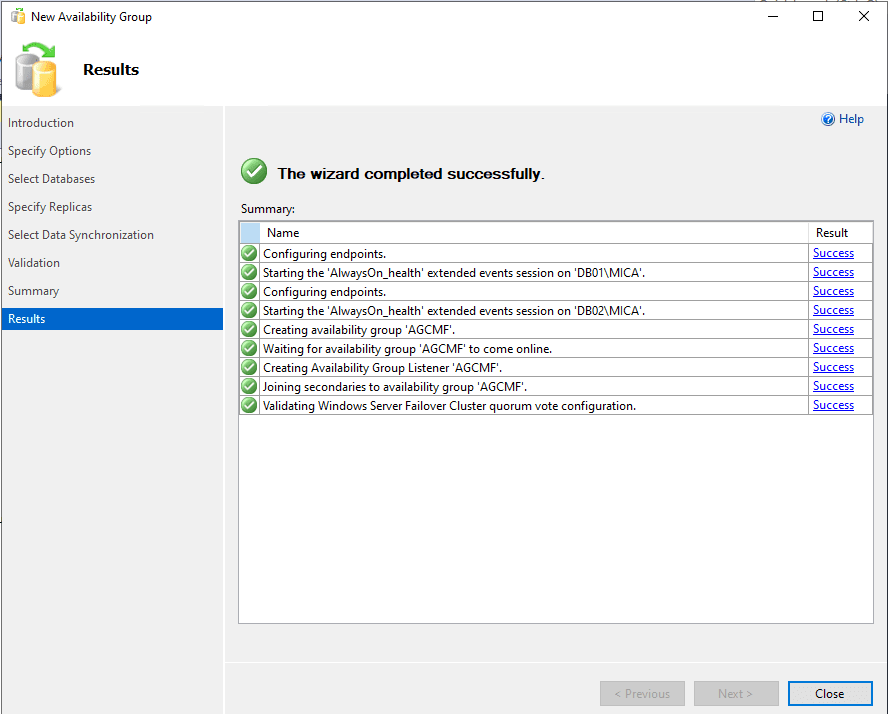Open the Validation step in sidebar
Screen dimensions: 888x714
point(34,263)
